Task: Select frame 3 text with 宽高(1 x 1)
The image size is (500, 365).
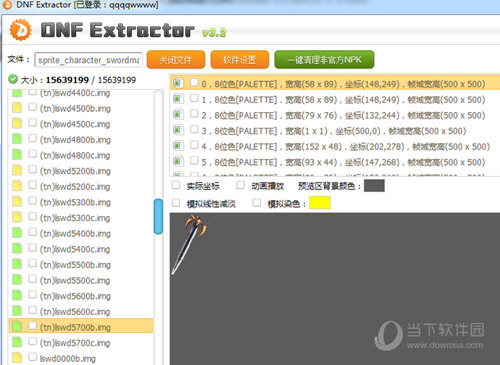Action: coord(334,131)
